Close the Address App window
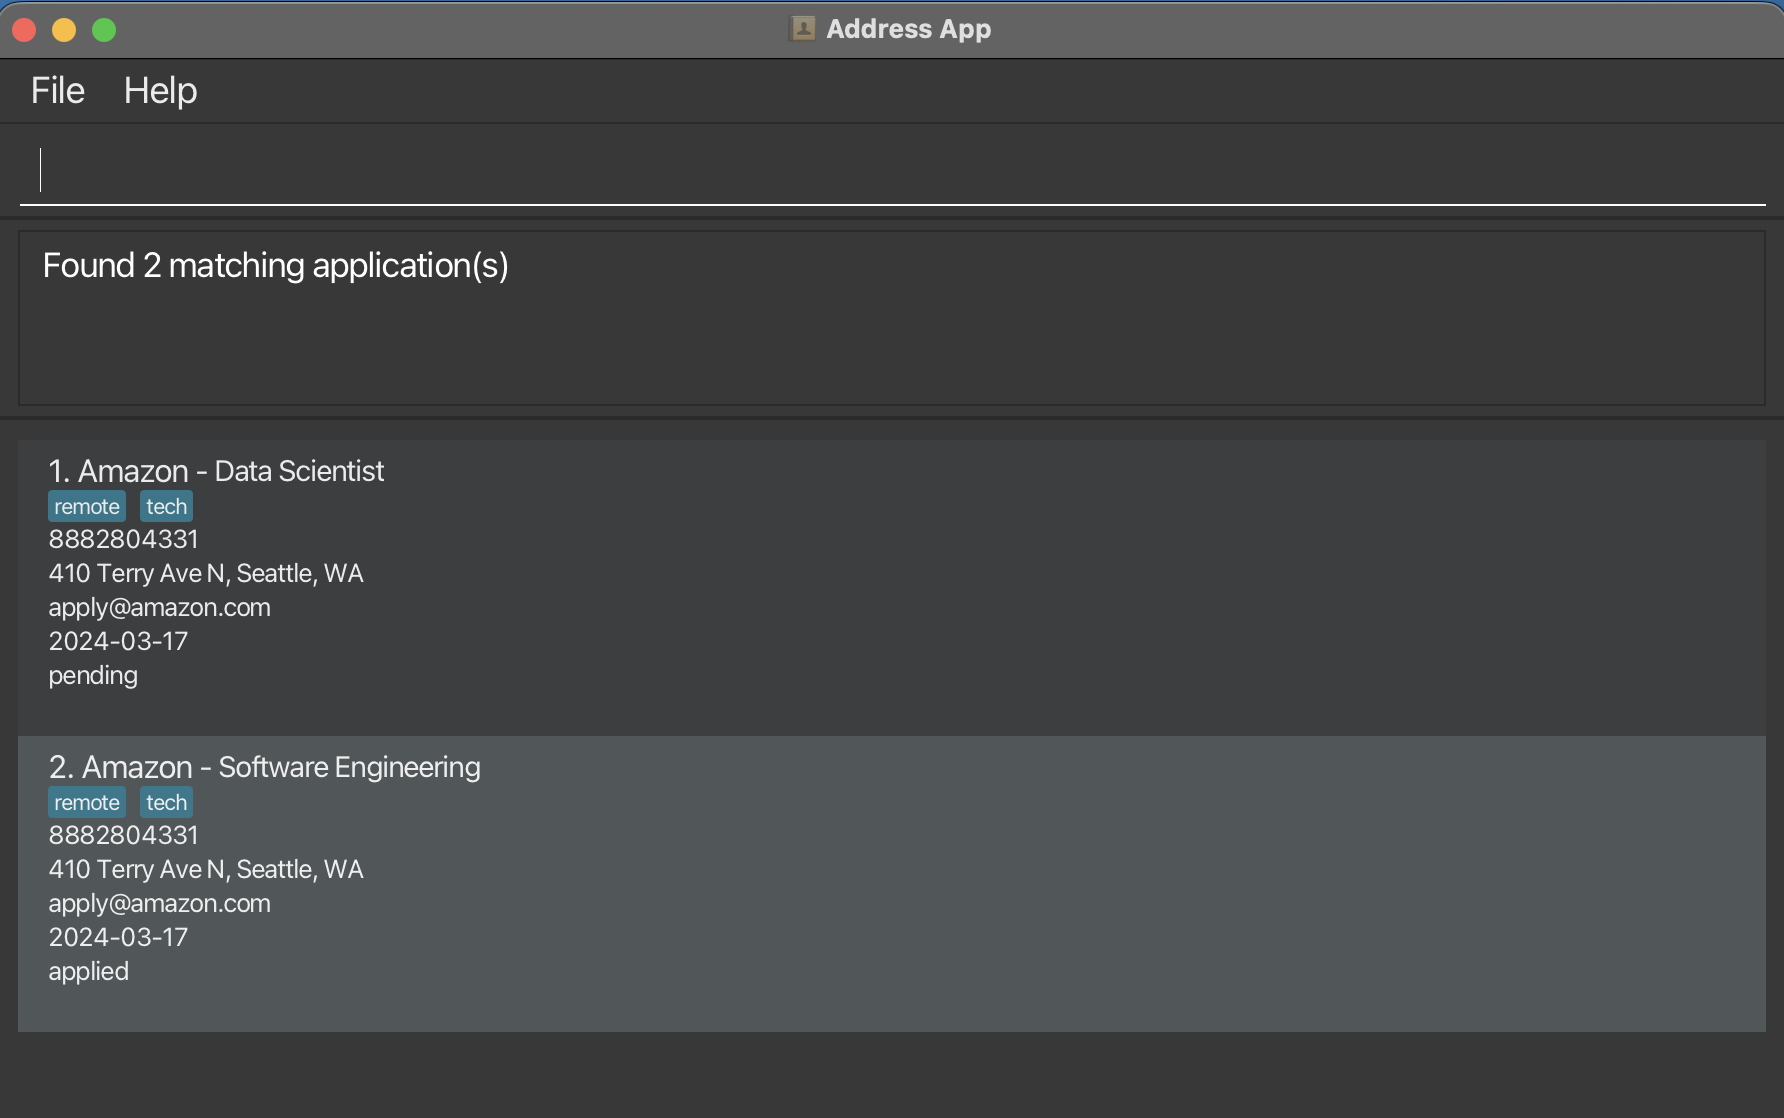 coord(25,30)
